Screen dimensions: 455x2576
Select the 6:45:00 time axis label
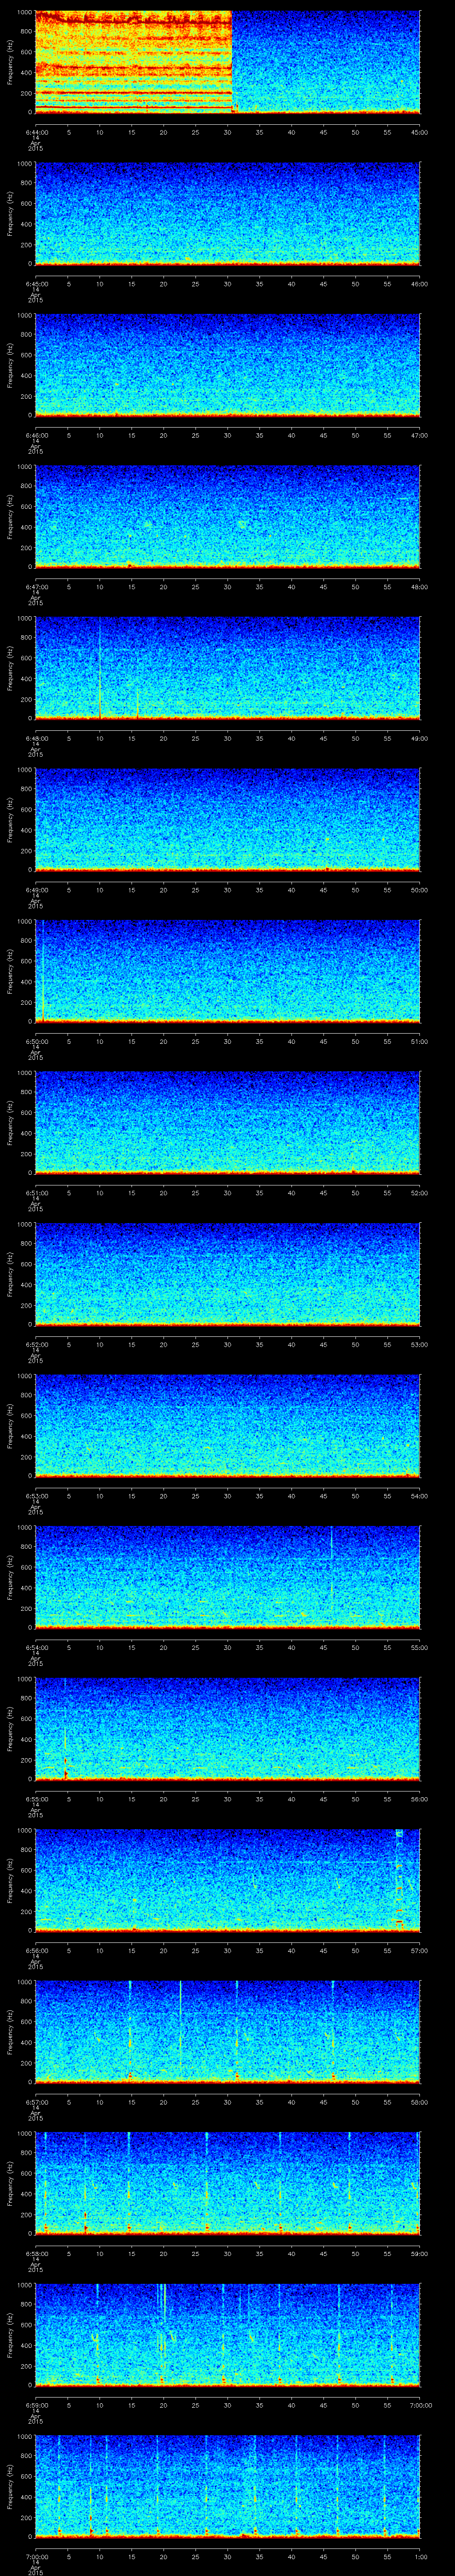click(36, 284)
